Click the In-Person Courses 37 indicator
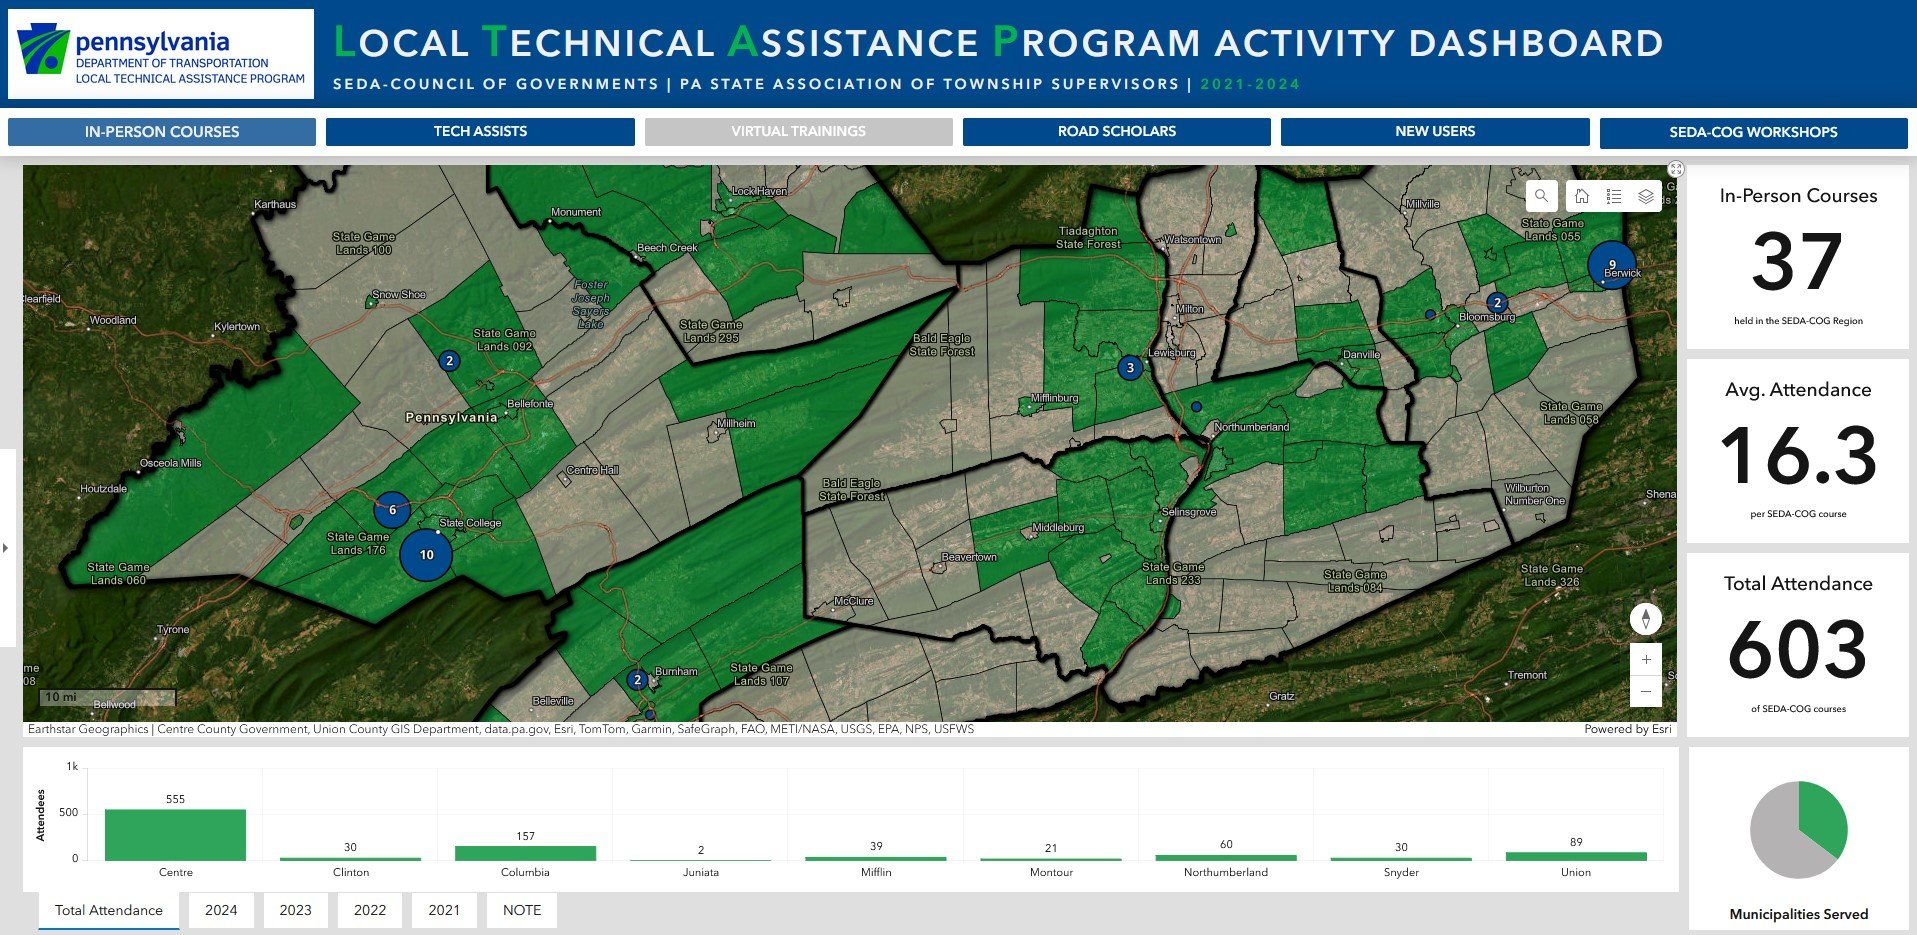Screen dimensions: 1917x935 click(x=1798, y=257)
